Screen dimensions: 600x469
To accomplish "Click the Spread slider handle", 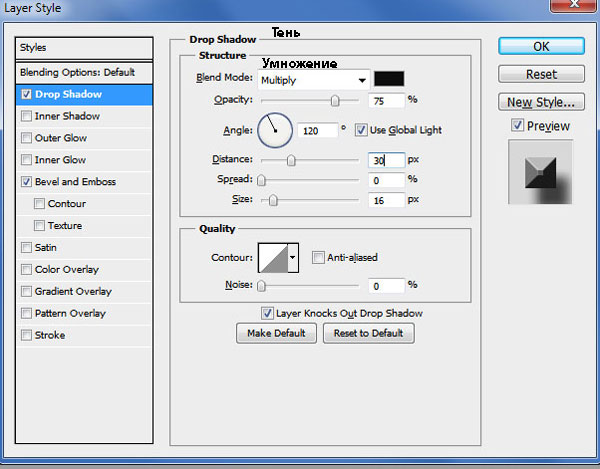I will [261, 180].
